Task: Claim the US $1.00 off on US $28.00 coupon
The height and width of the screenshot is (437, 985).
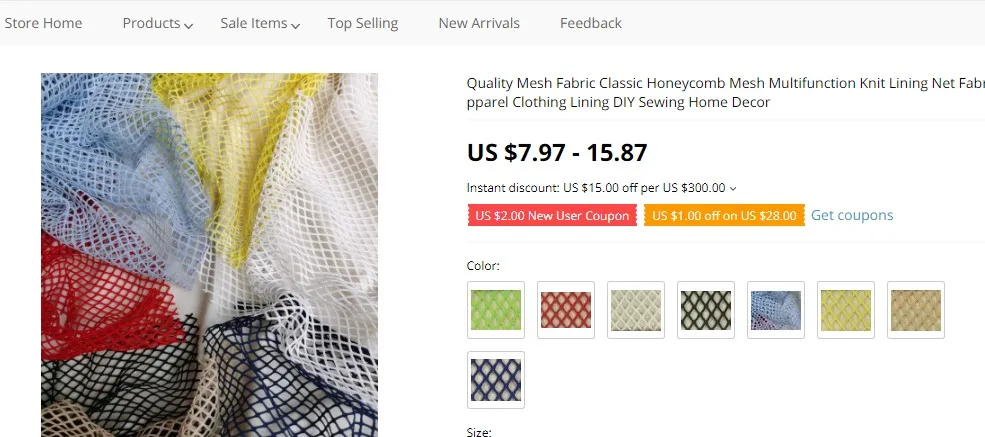Action: point(724,216)
